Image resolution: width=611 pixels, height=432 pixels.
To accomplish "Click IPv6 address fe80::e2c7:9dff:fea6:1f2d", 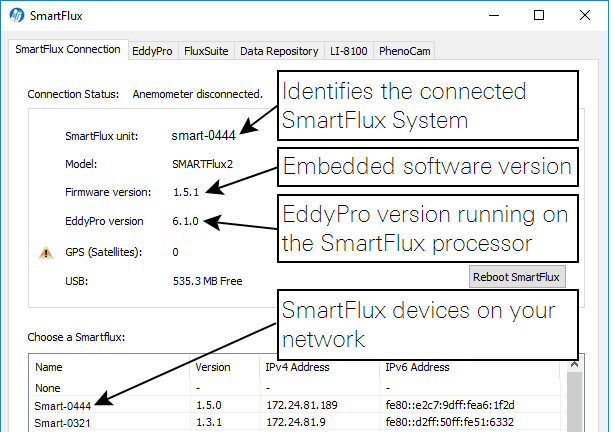I will coord(450,405).
